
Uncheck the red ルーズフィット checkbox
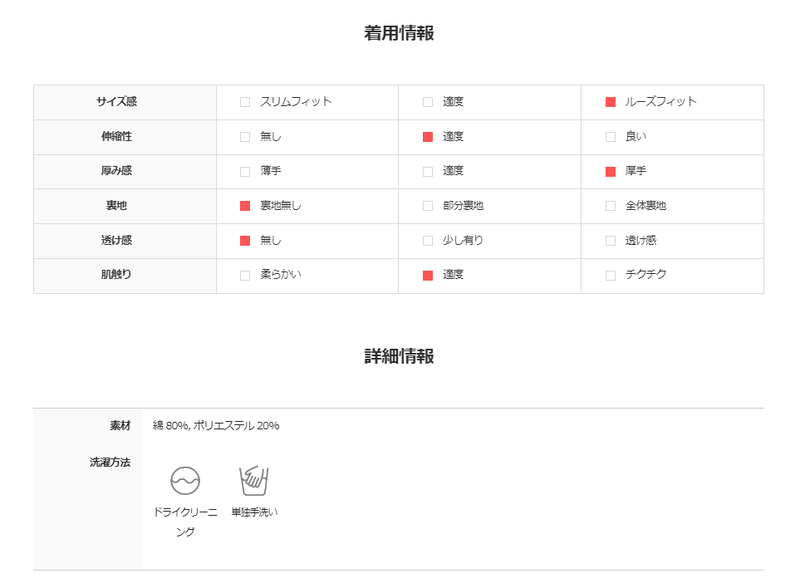610,102
